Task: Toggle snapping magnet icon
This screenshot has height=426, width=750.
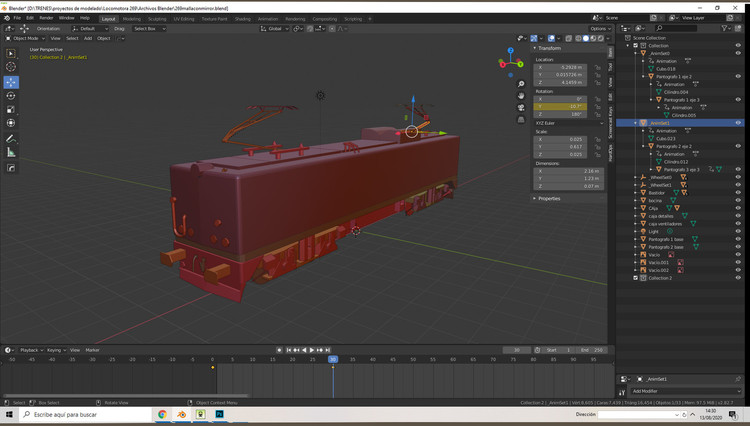Action: click(310, 29)
